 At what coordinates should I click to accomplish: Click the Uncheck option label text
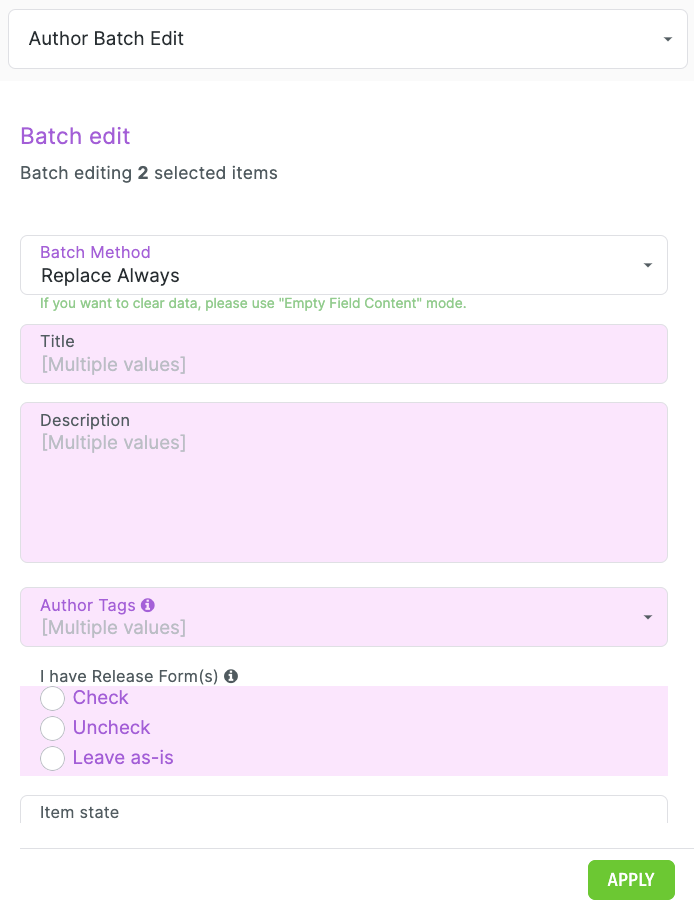click(112, 728)
